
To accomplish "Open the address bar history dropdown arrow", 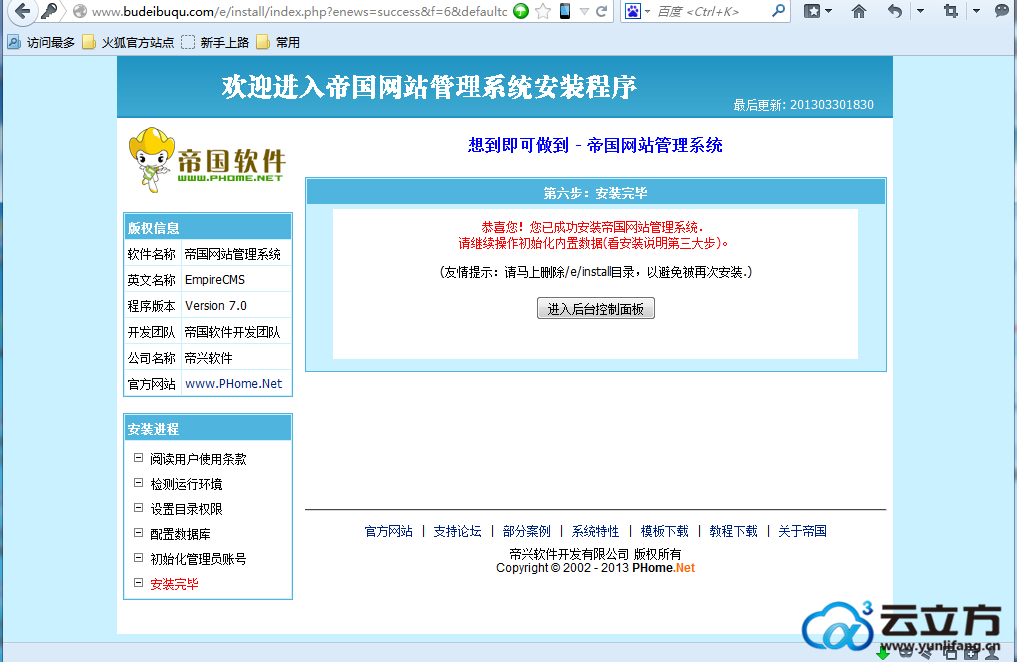I will (x=584, y=12).
